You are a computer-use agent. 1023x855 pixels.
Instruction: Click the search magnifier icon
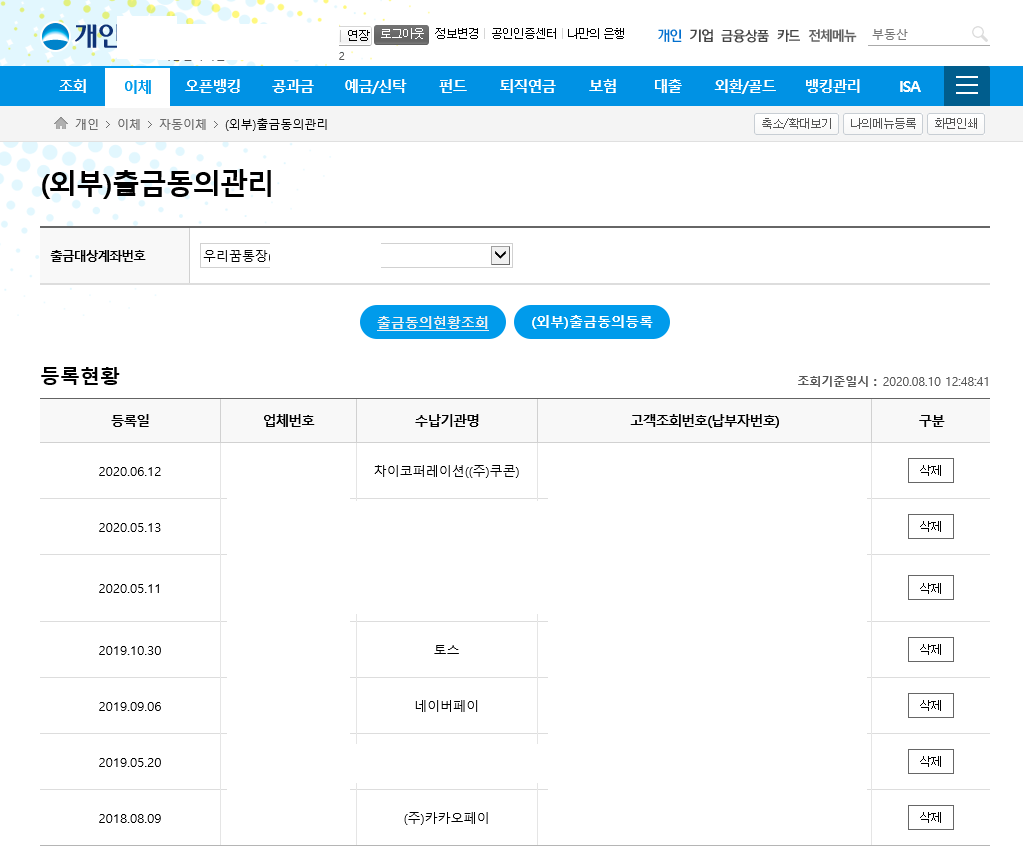click(979, 35)
